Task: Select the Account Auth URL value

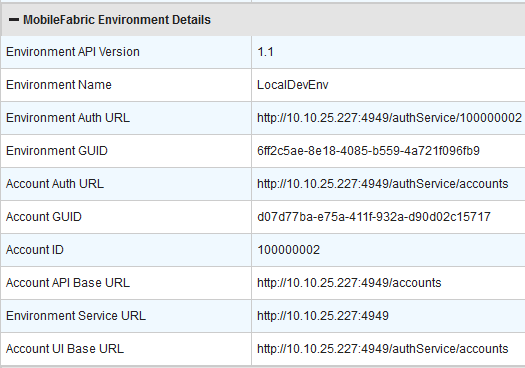Action: coord(383,184)
